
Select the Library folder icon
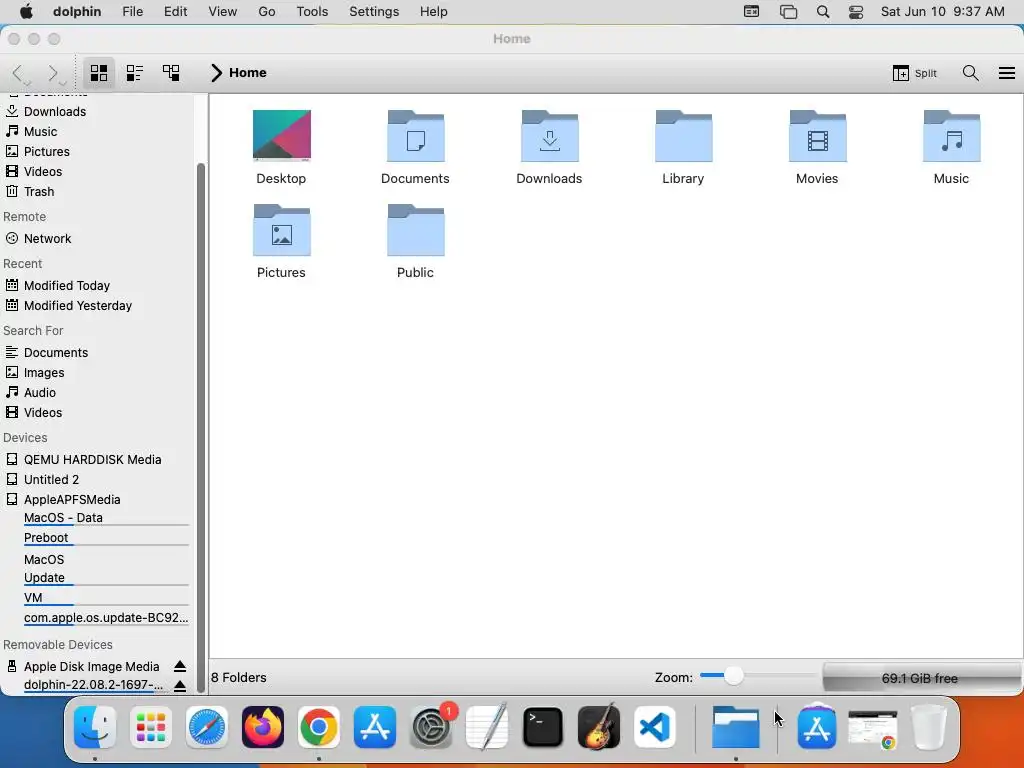coord(683,135)
